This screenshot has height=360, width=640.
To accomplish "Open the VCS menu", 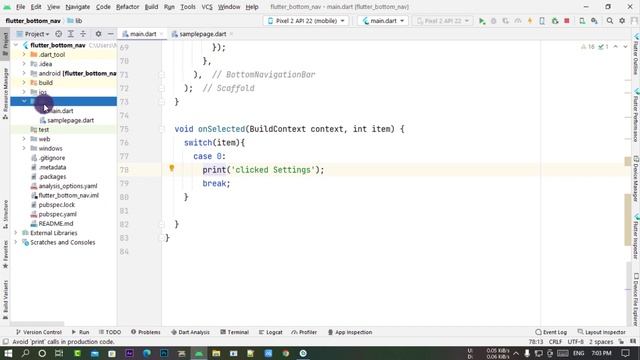I will (x=207, y=7).
